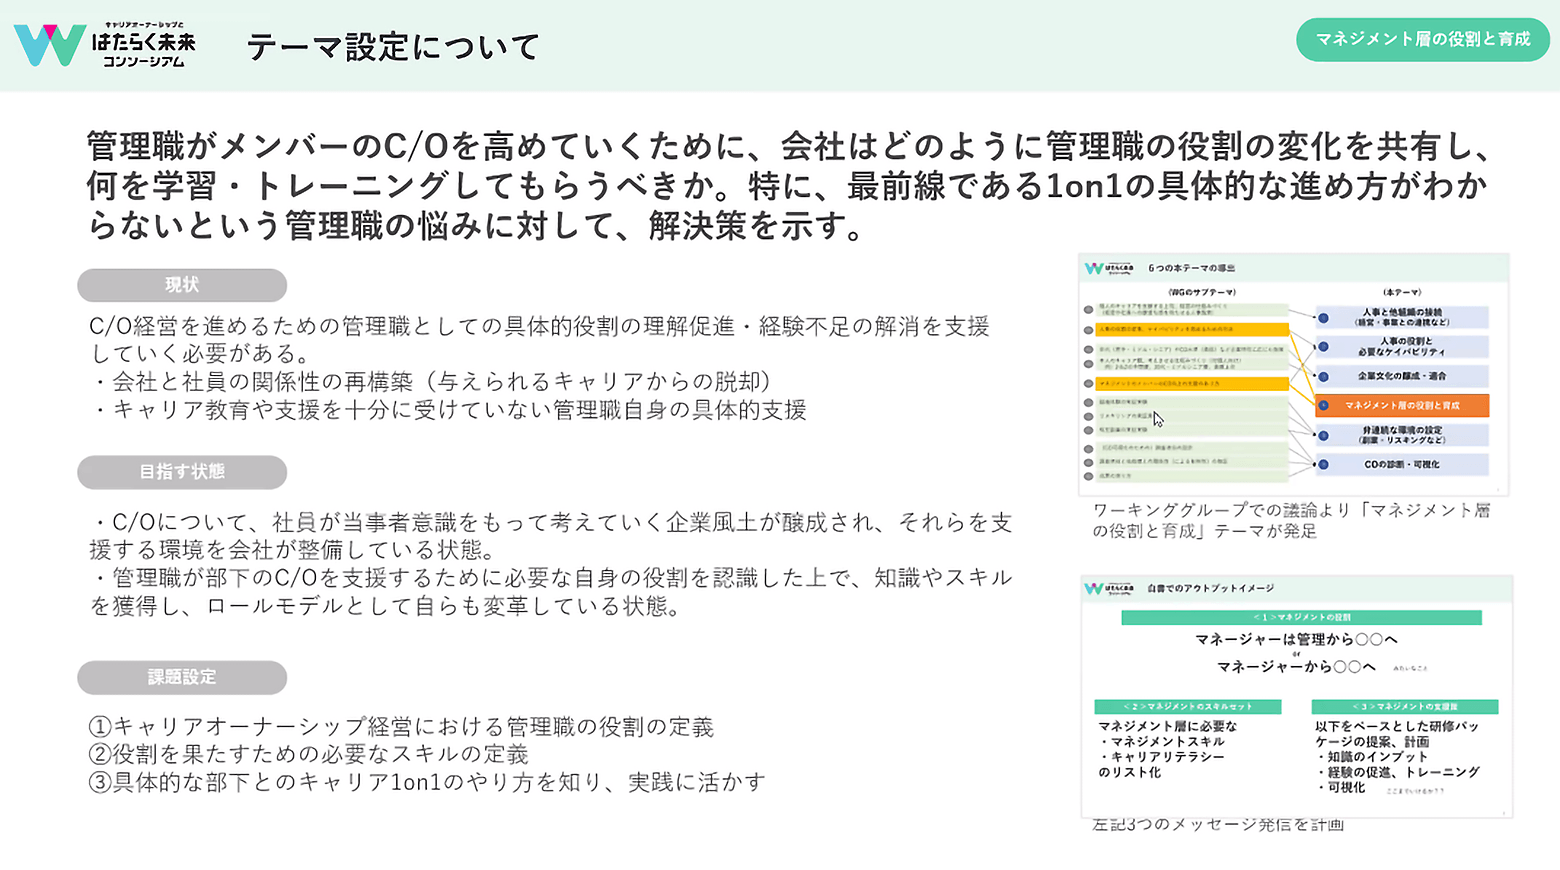Image resolution: width=1560 pixels, height=870 pixels.
Task: Click the blue dot beside 企業文化の醸成・適合
Action: 1323,377
